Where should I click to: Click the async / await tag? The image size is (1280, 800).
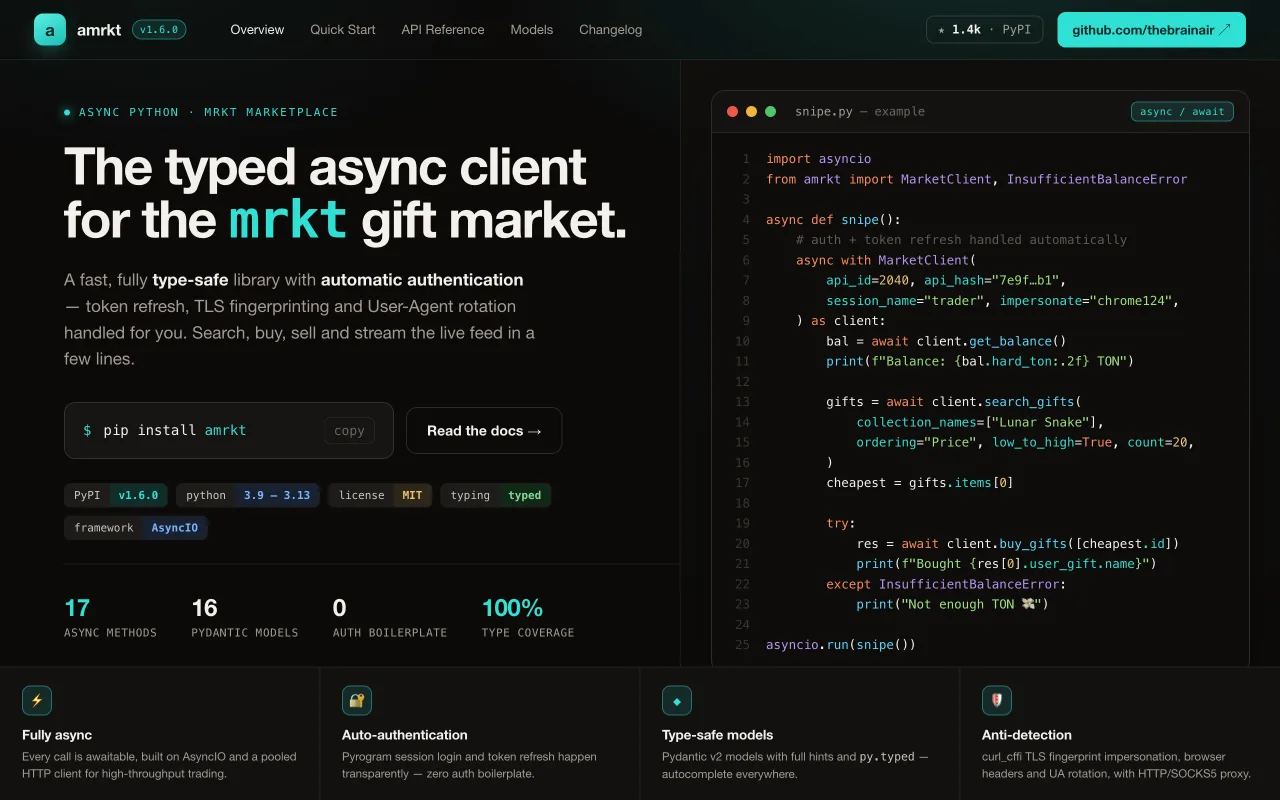click(x=1182, y=112)
